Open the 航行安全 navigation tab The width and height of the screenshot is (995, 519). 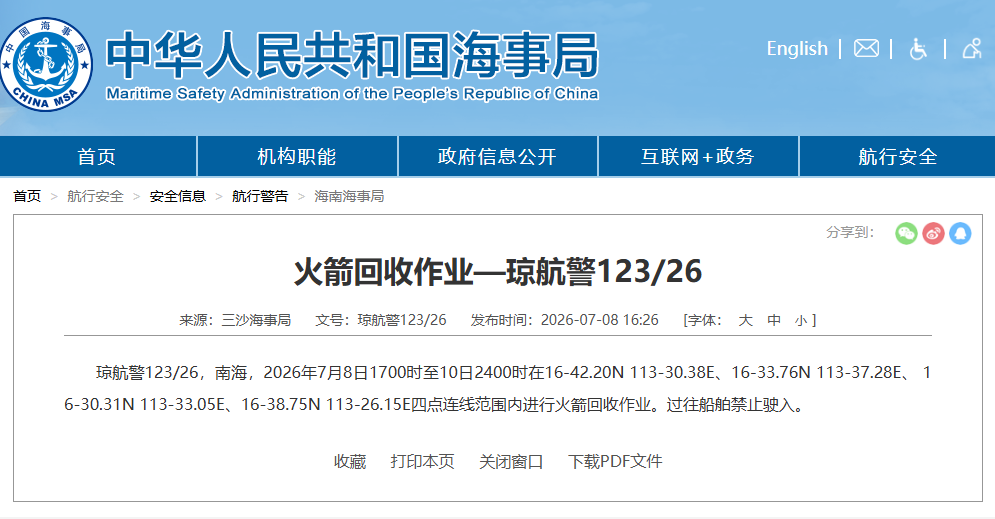point(898,156)
